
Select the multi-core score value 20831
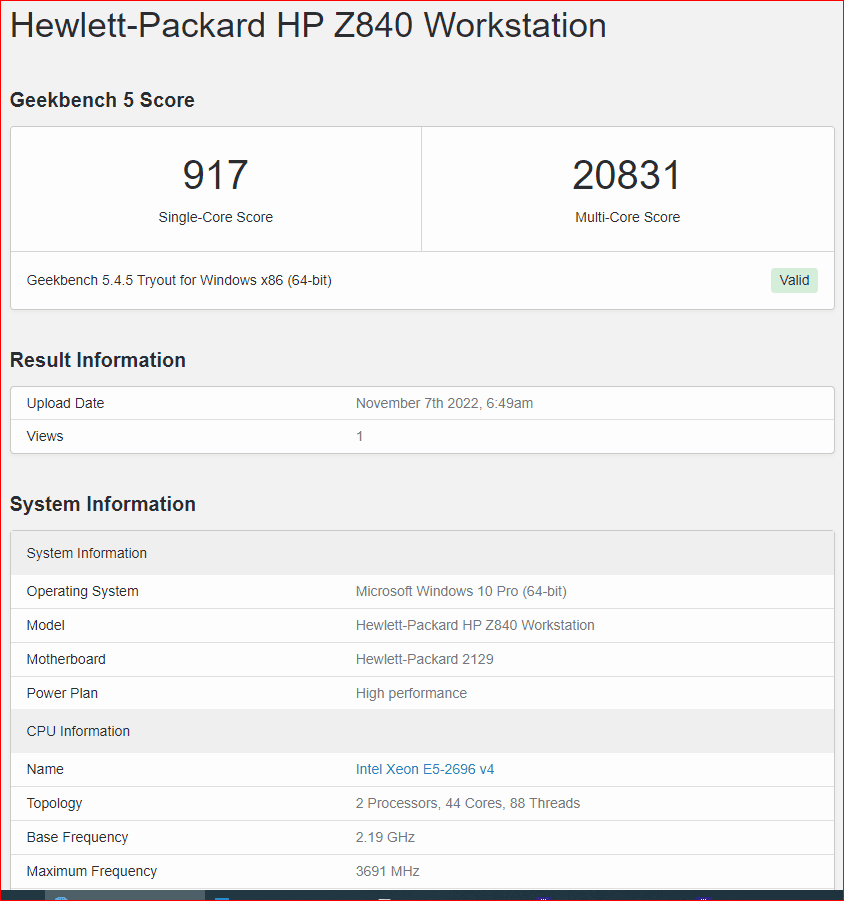[627, 175]
